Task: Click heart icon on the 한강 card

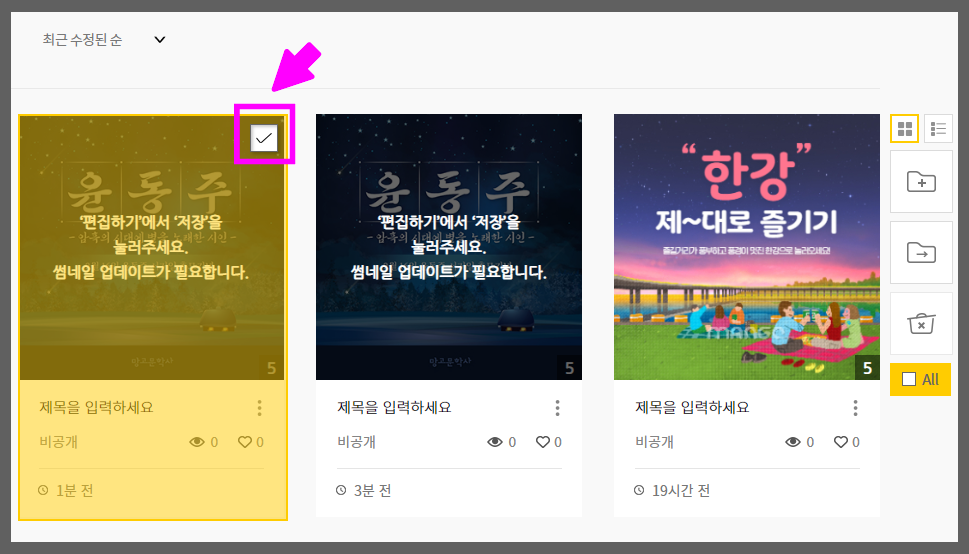Action: pos(840,442)
